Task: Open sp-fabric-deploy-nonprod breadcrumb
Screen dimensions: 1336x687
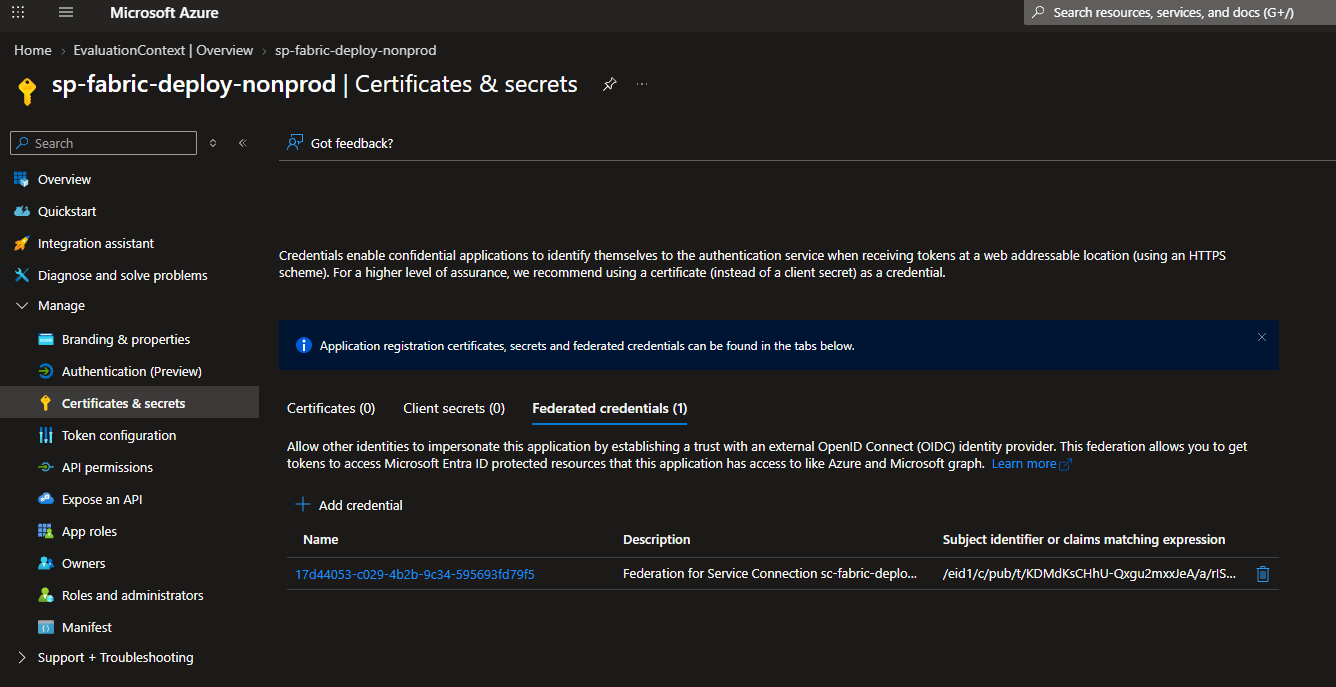Action: pos(356,50)
